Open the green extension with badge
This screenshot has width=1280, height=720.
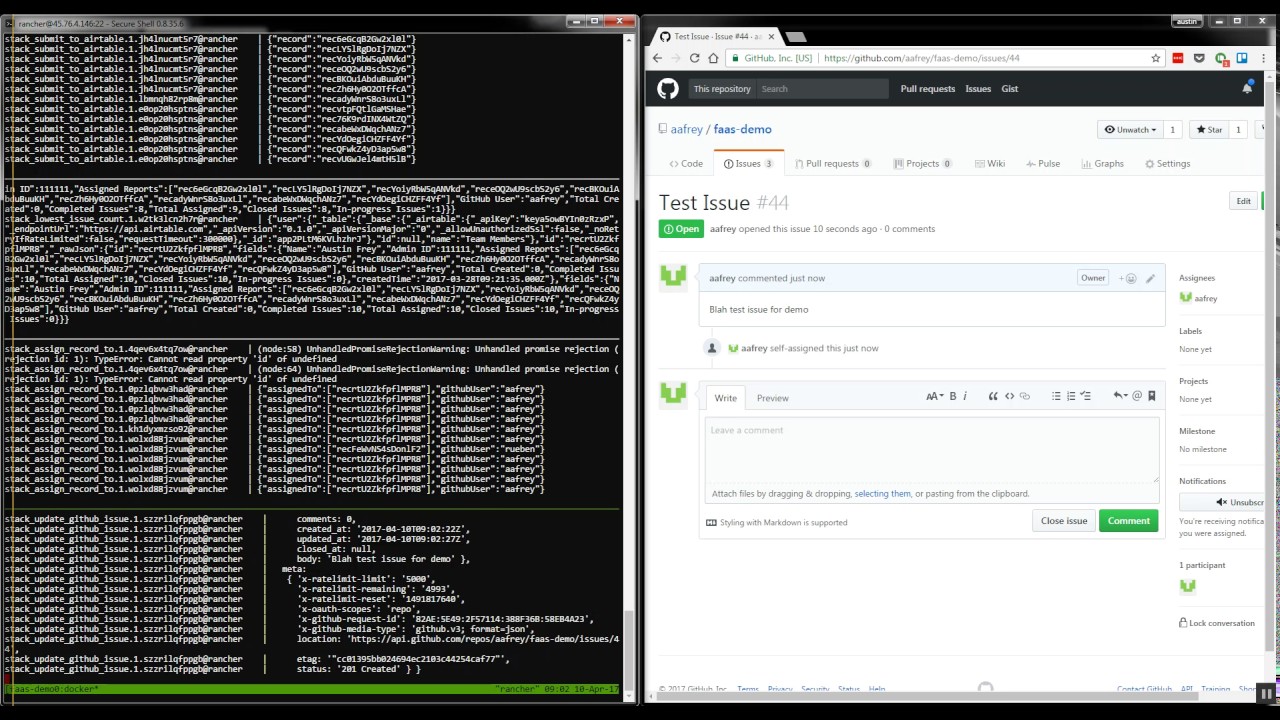pos(1221,59)
